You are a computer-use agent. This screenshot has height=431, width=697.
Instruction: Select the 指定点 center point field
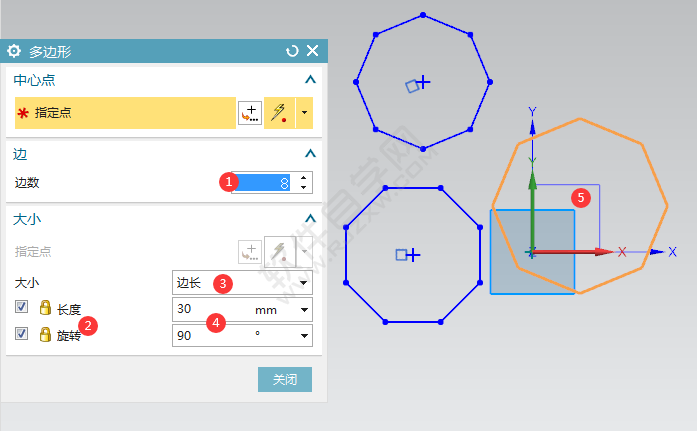125,113
